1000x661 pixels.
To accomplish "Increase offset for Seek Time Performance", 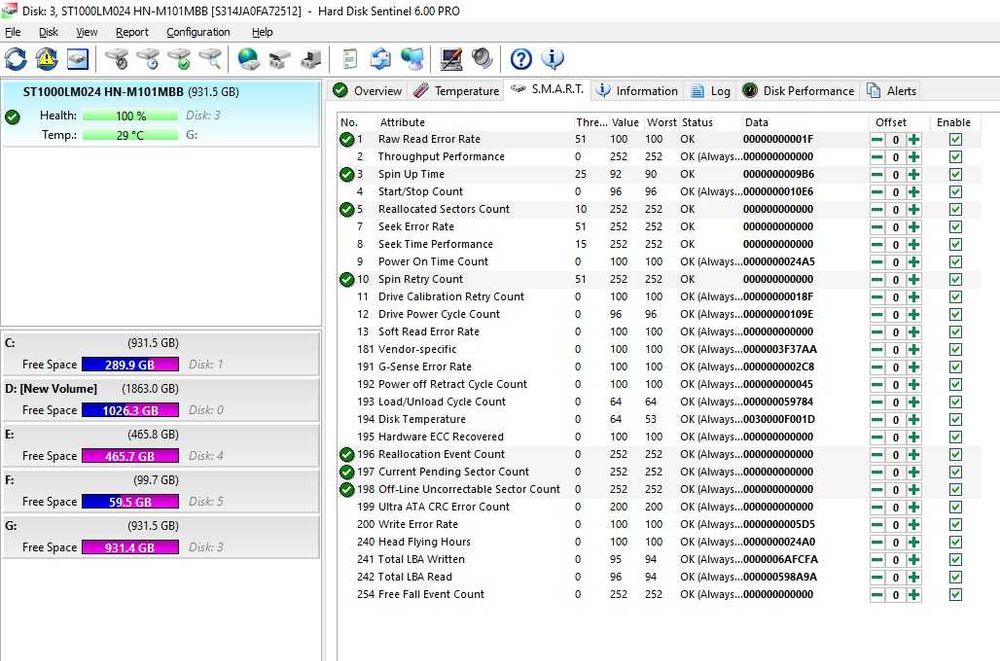I will click(x=914, y=244).
